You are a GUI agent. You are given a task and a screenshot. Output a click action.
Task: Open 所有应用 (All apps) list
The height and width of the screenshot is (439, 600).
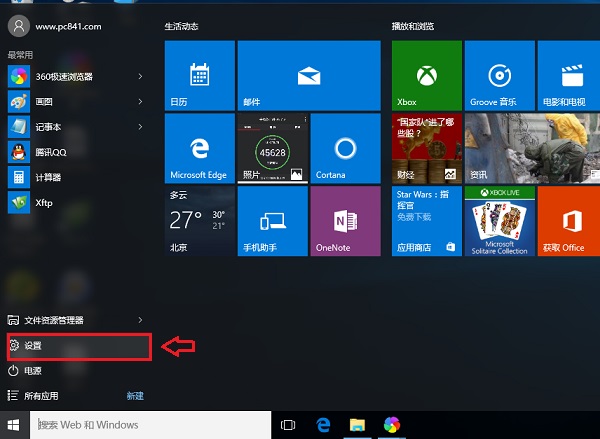click(x=40, y=396)
